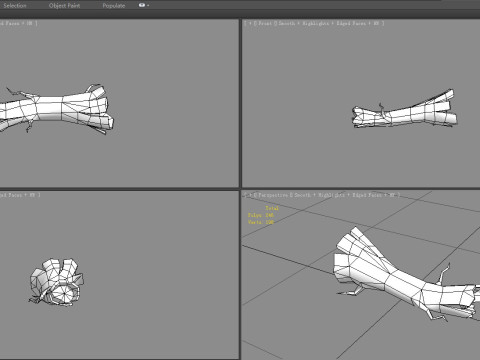Click the Perspective label in the bottom-right viewport
480x360 pixels.
(273, 195)
